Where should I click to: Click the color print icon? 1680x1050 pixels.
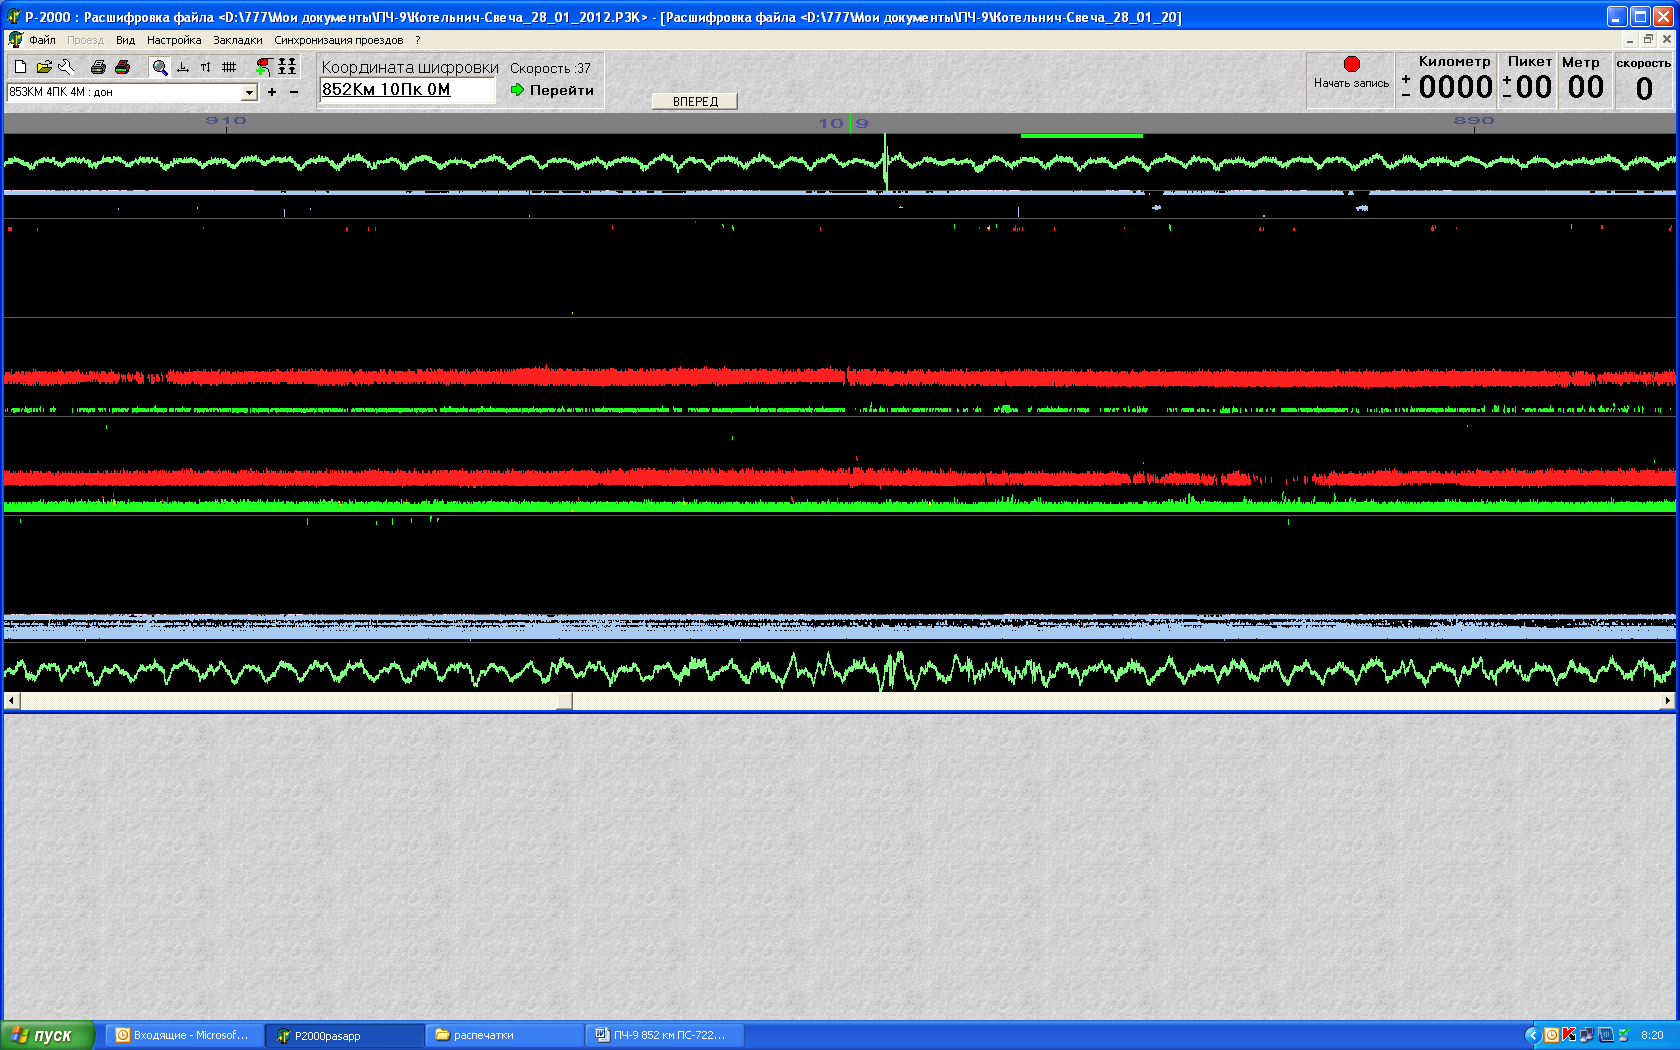(x=122, y=67)
